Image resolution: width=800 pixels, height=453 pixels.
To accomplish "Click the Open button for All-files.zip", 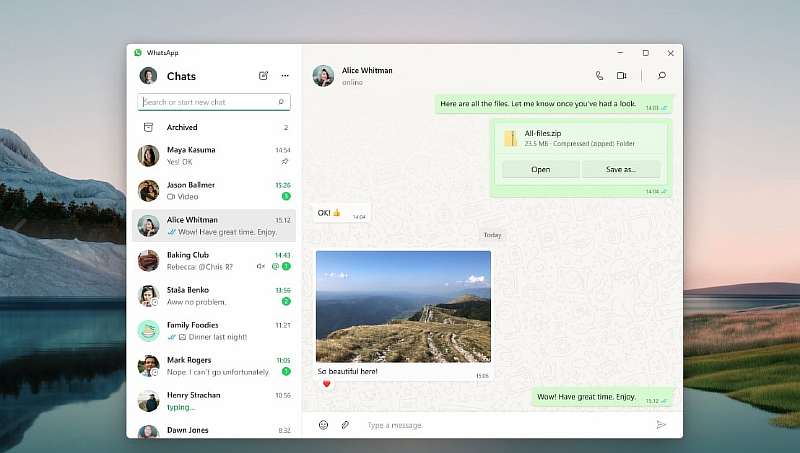I will [x=540, y=170].
